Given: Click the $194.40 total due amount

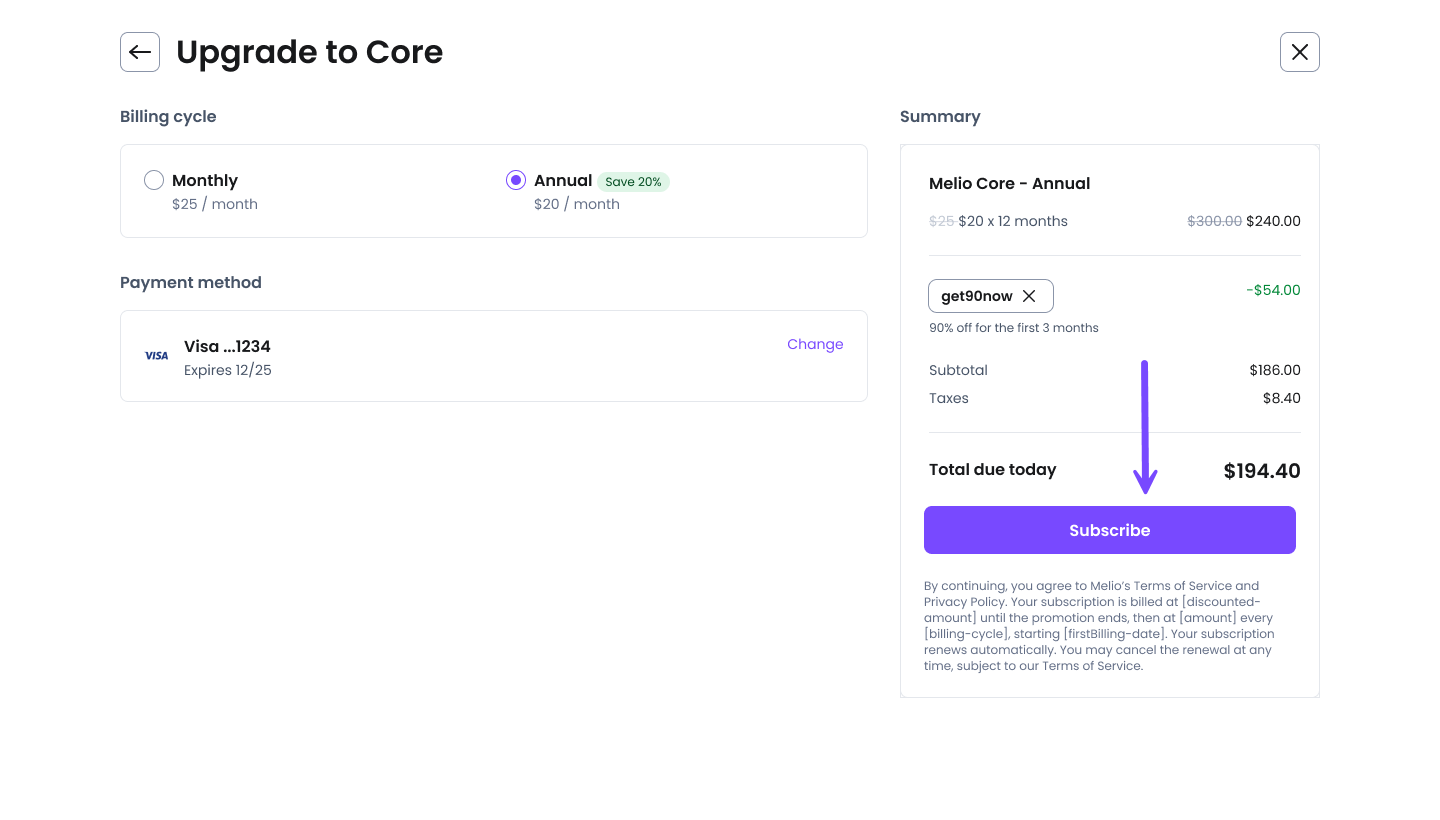Looking at the screenshot, I should (1261, 471).
